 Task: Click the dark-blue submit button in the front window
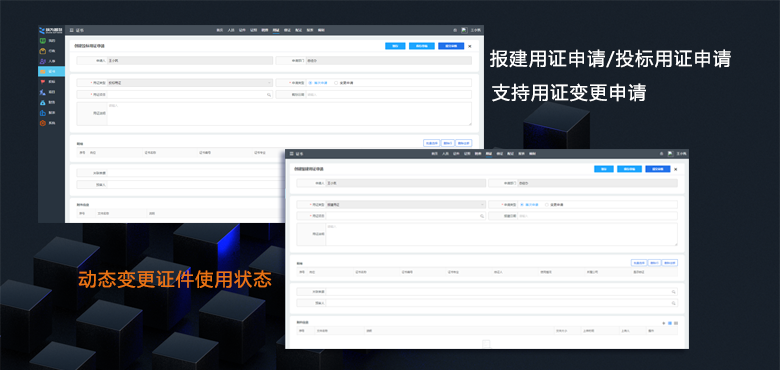[x=658, y=169]
